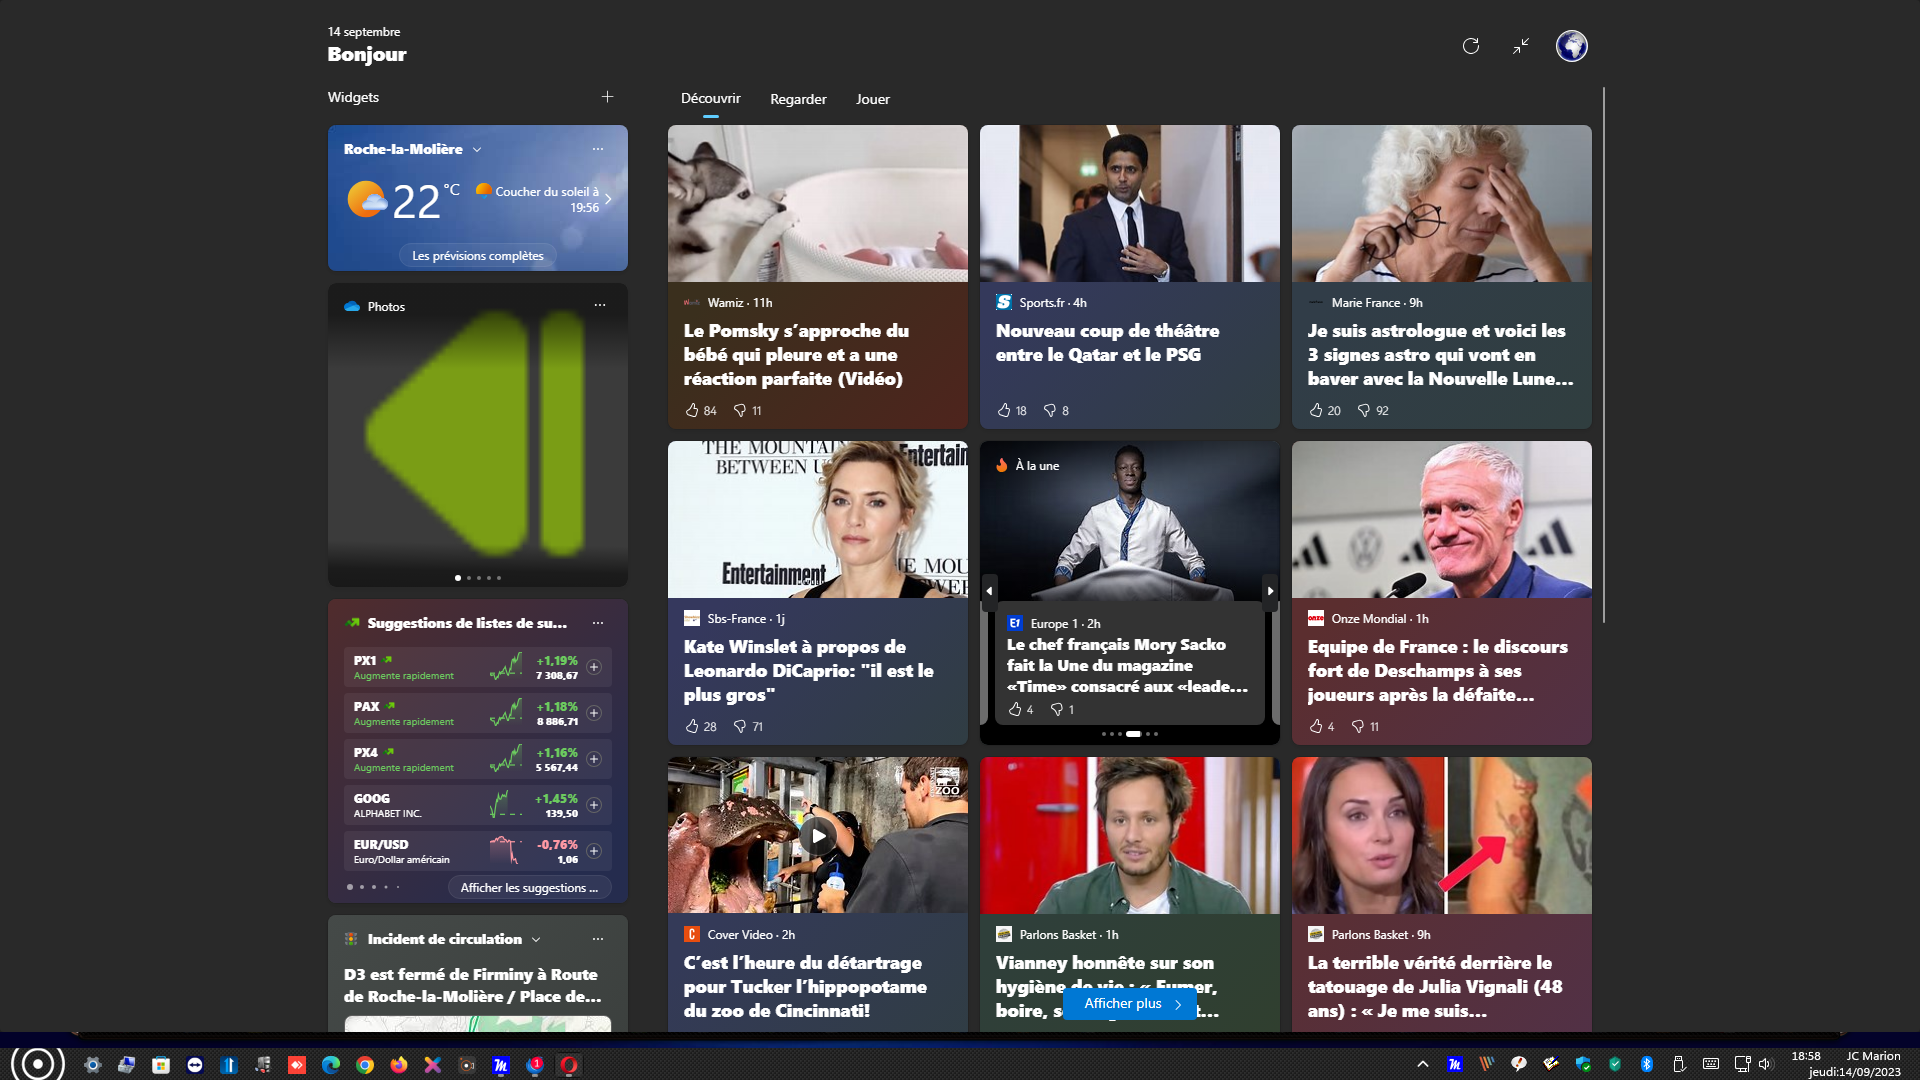The height and width of the screenshot is (1080, 1920).
Task: Add GOOG to watchlist
Action: coord(594,805)
